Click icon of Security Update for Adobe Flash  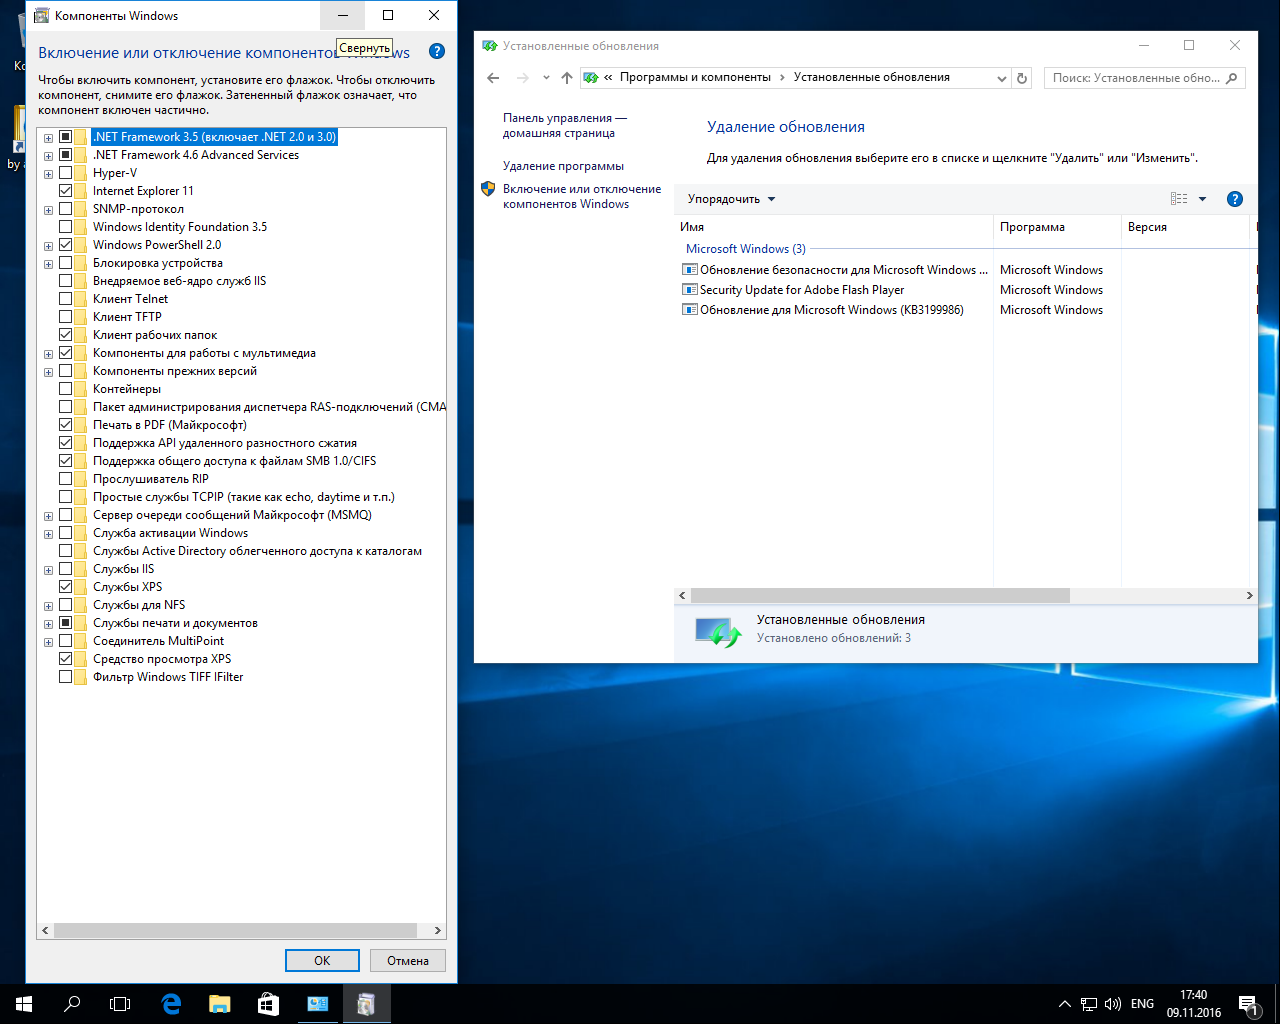(689, 290)
